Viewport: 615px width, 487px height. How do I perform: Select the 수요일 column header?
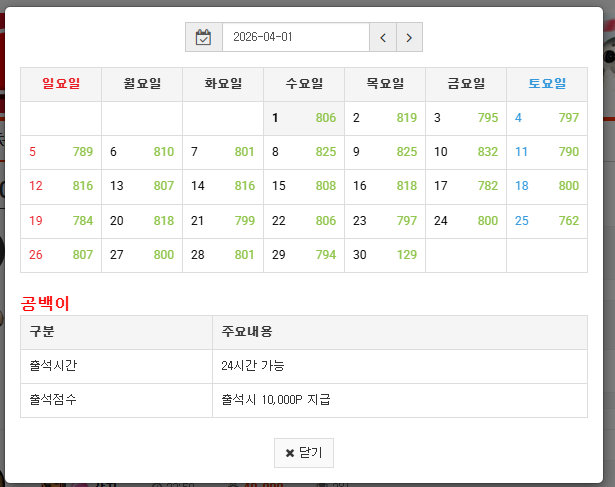pyautogui.click(x=304, y=84)
